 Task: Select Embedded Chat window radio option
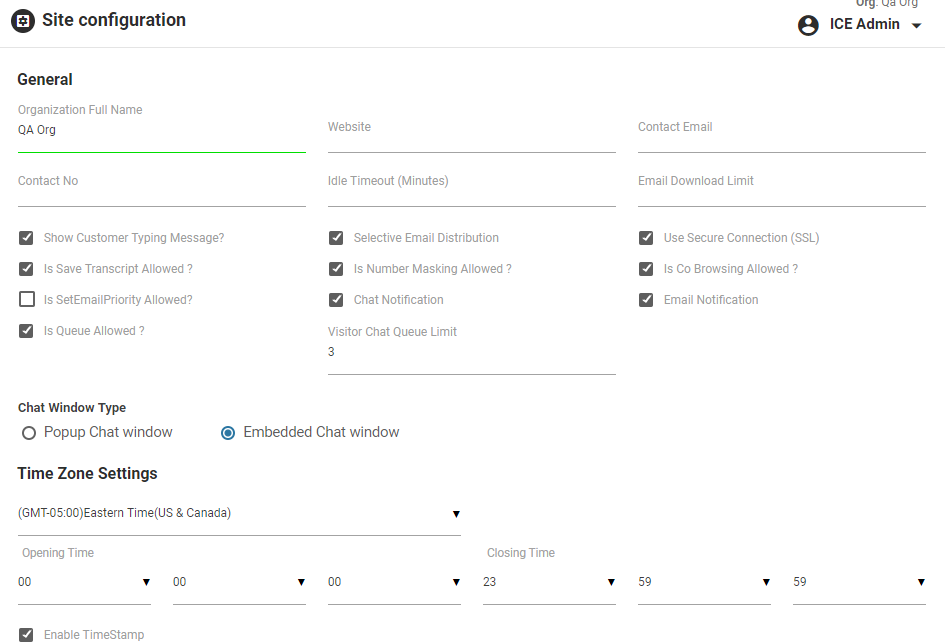coord(228,433)
